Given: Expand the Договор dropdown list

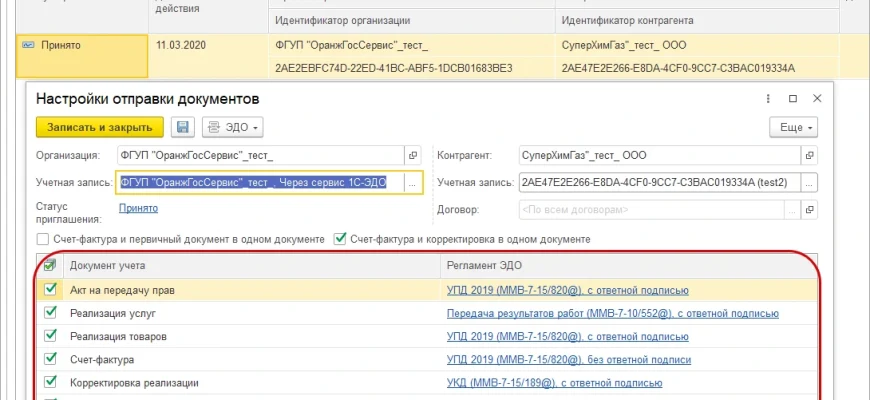Looking at the screenshot, I should [x=791, y=210].
